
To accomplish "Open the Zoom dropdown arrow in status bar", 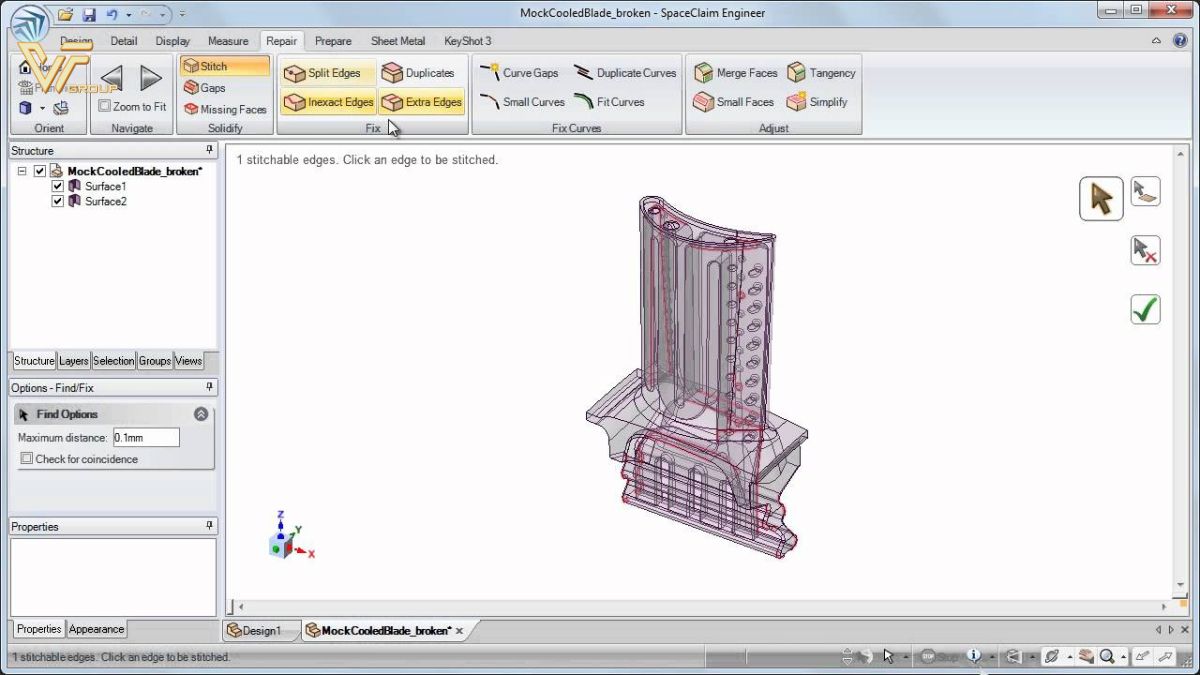I will pos(1124,657).
